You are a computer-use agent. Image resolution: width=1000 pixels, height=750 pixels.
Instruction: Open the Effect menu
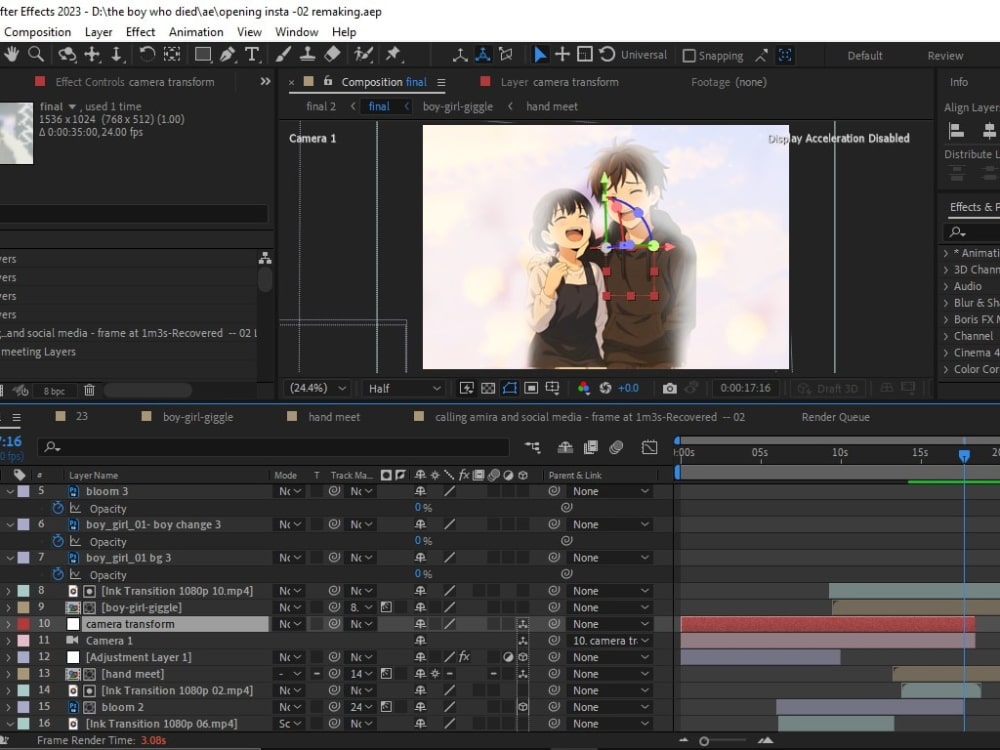[x=140, y=32]
